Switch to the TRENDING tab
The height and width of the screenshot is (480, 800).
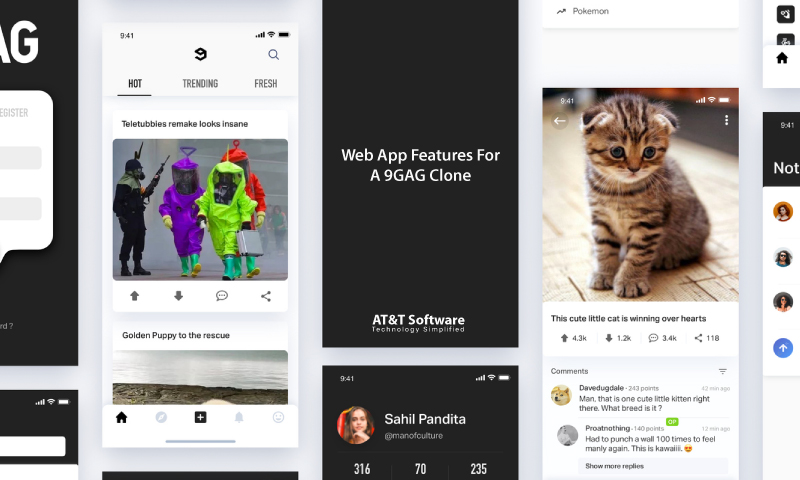click(x=200, y=84)
